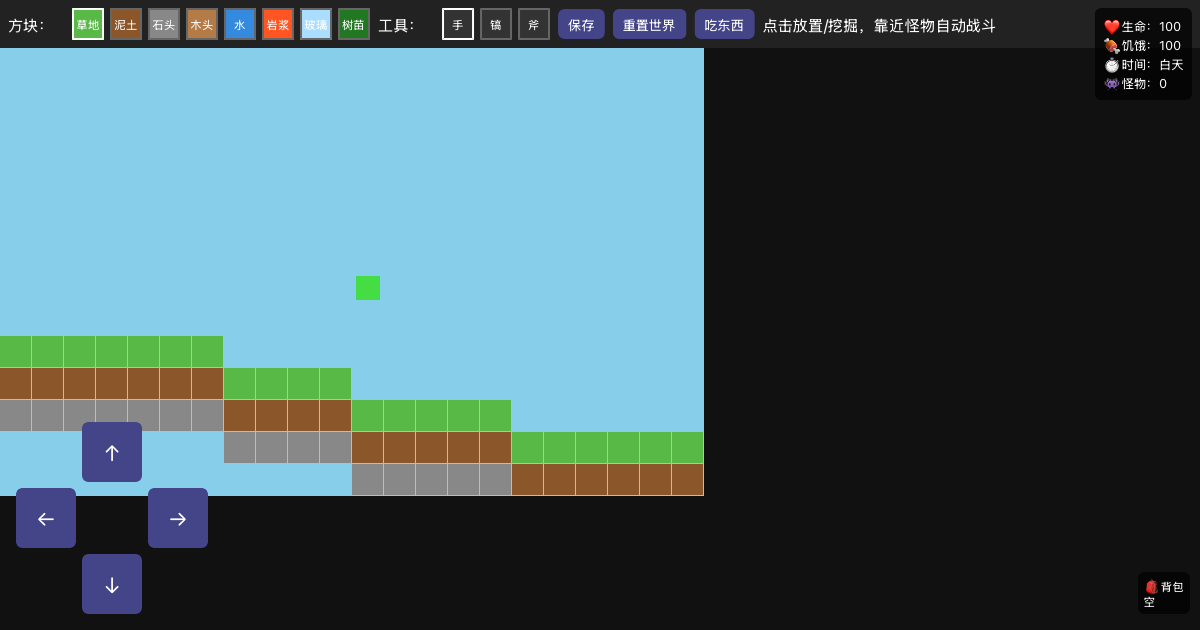Select the 水 water block
Viewport: 1200px width, 630px height.
(x=240, y=24)
